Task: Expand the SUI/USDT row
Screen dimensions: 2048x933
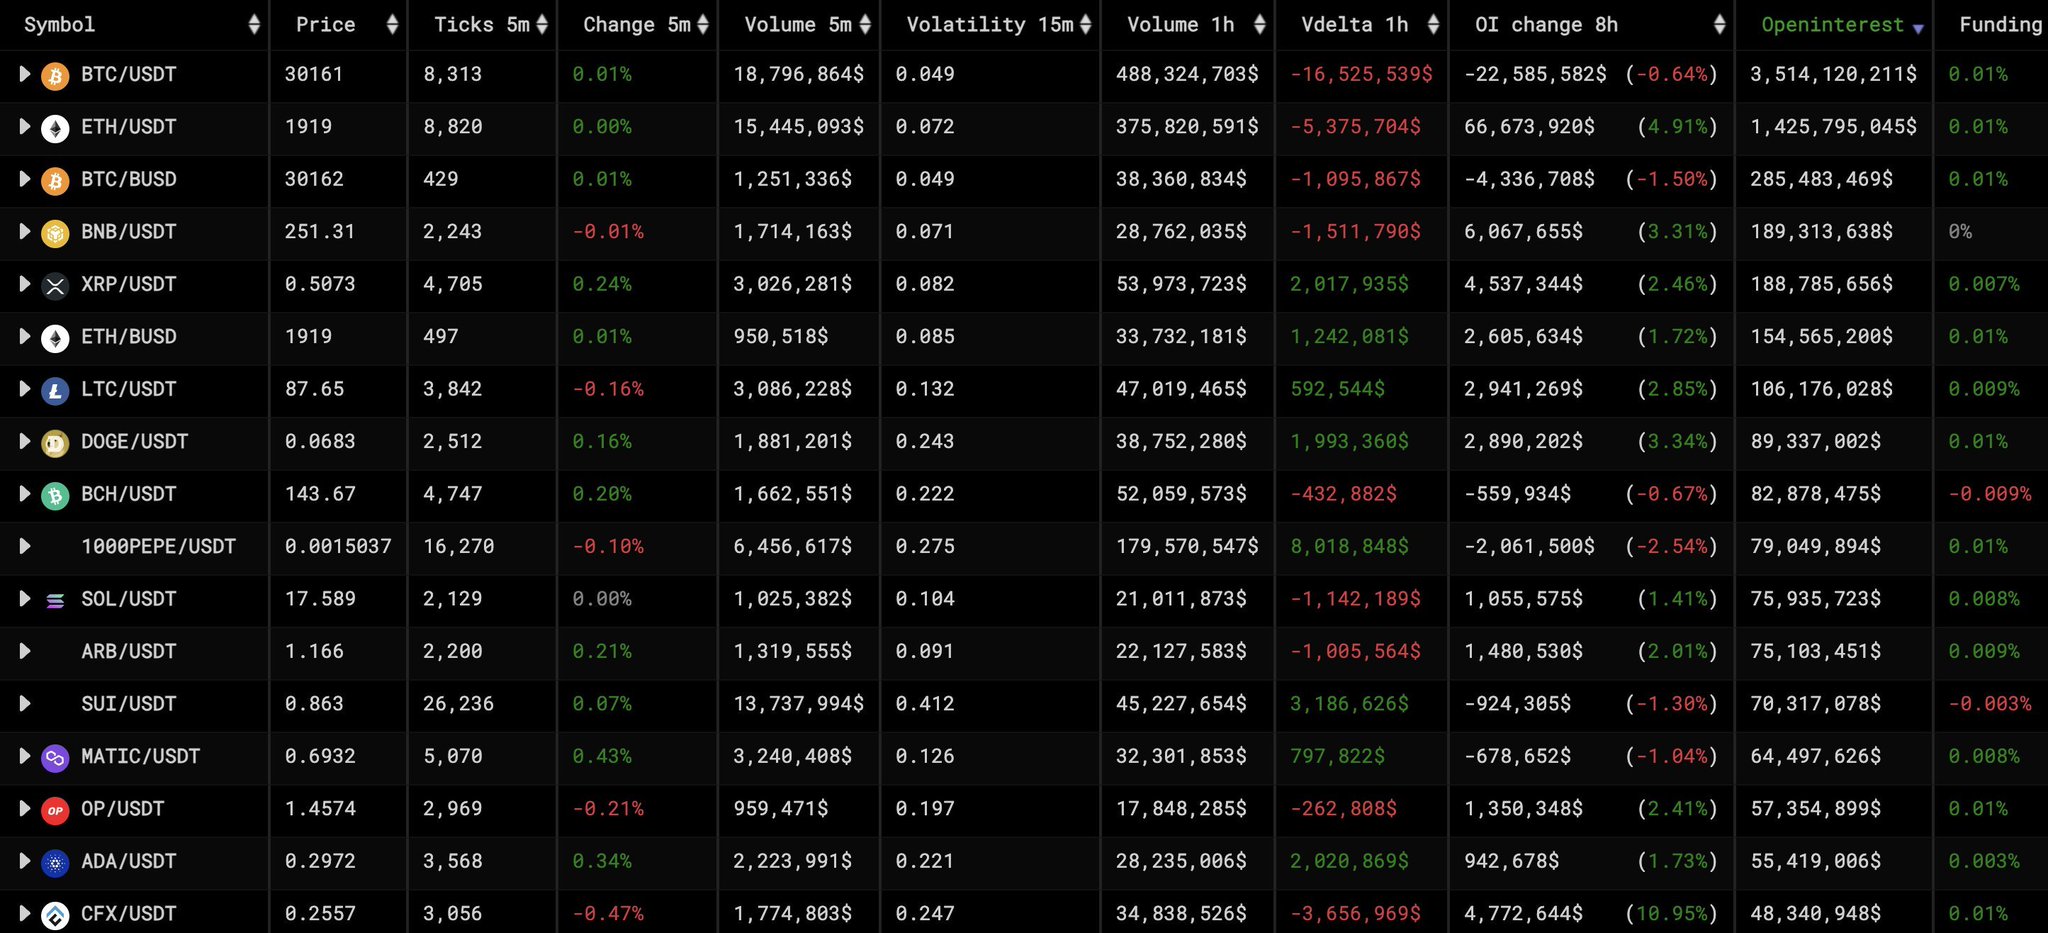Action: tap(25, 704)
